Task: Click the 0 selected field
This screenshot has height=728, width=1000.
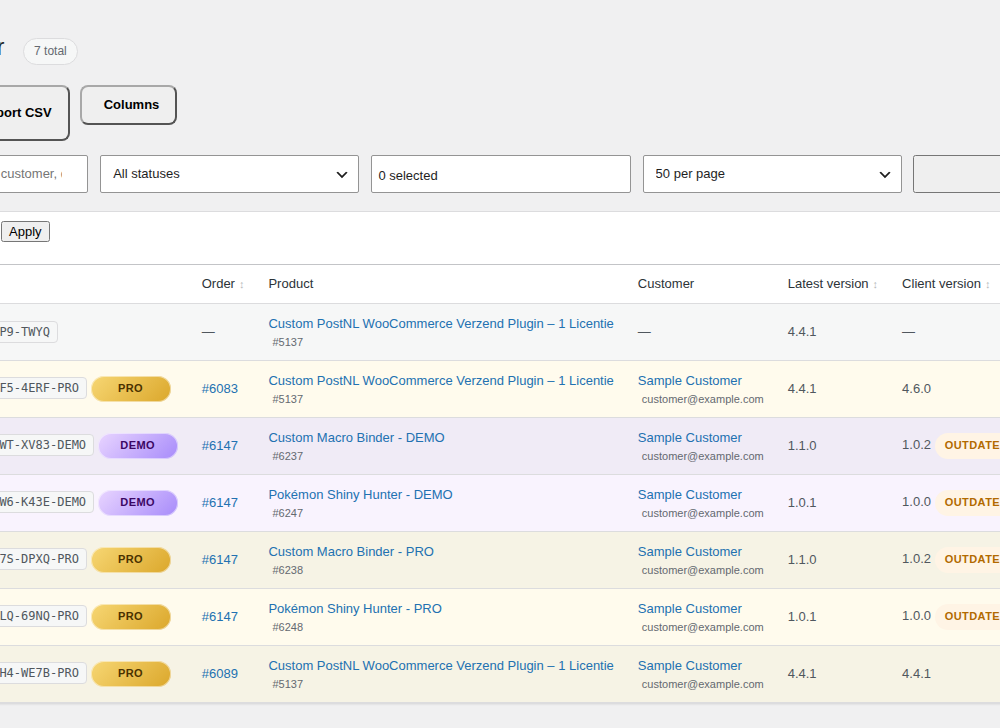Action: (501, 174)
